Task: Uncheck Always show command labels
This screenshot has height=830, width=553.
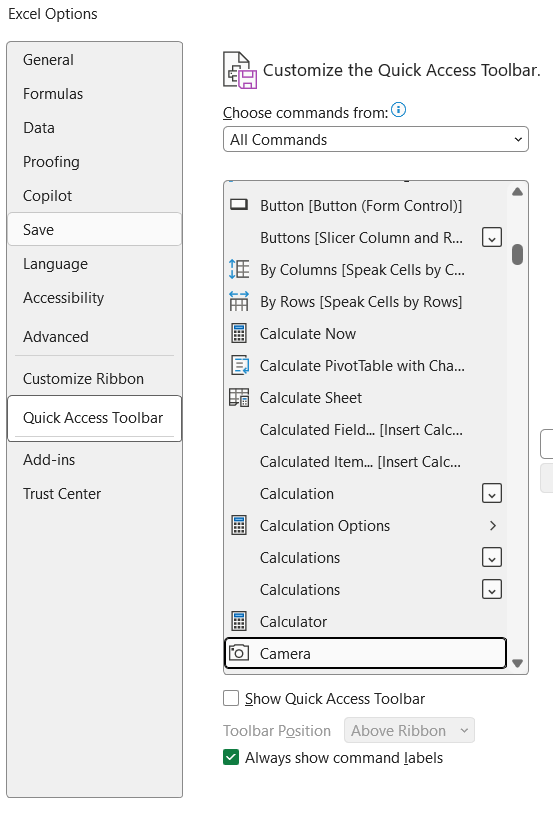Action: click(x=231, y=757)
